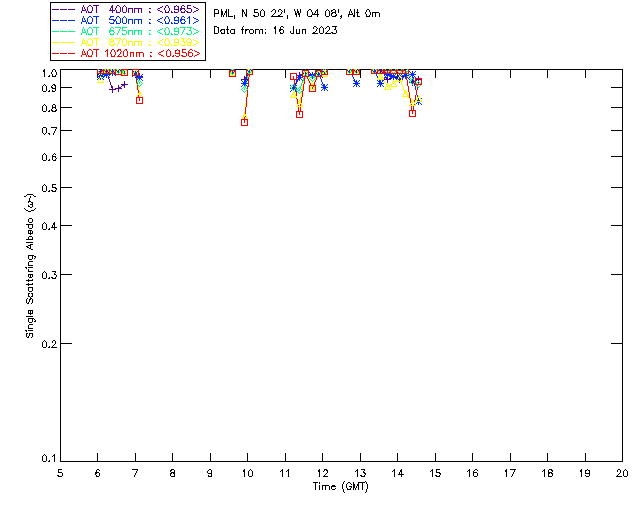Click the blue asterisk marker near 13 GMT
Image resolution: width=640 pixels, height=512 pixels.
click(x=357, y=84)
